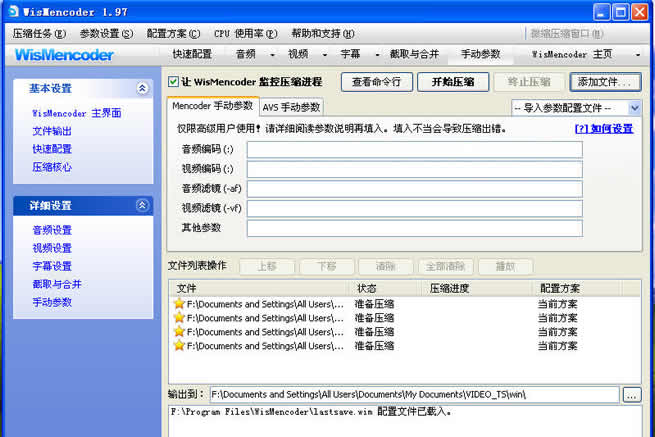Click star icon of fourth file row
Viewport: 655px width, 437px height.
(179, 346)
